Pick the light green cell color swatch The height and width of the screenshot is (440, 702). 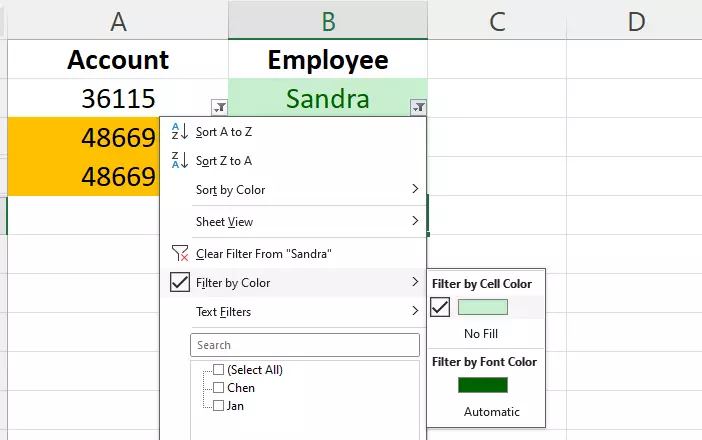point(483,307)
